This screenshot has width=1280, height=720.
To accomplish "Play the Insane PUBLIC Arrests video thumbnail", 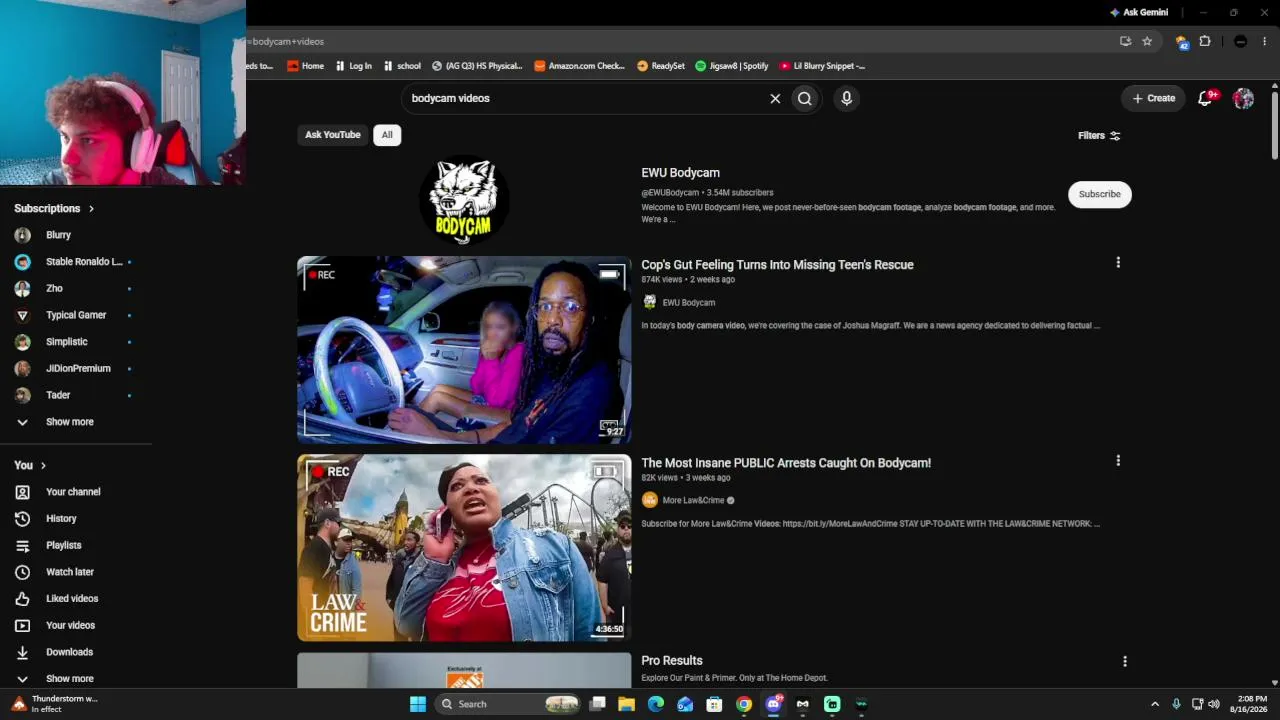I will click(464, 547).
